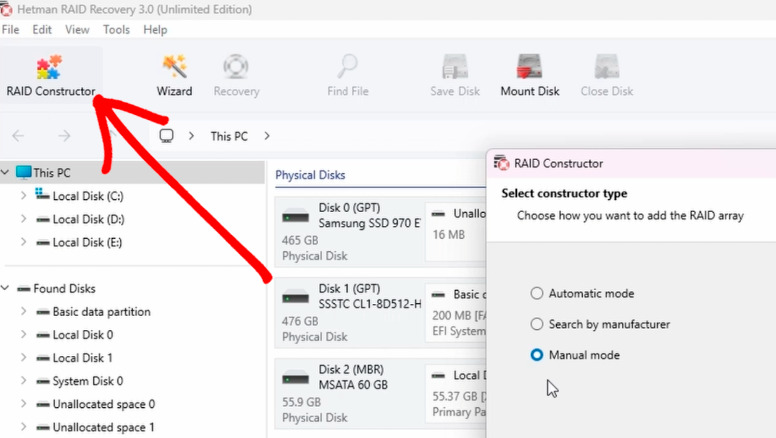
Task: Click the Physical Disks section header
Action: [310, 175]
